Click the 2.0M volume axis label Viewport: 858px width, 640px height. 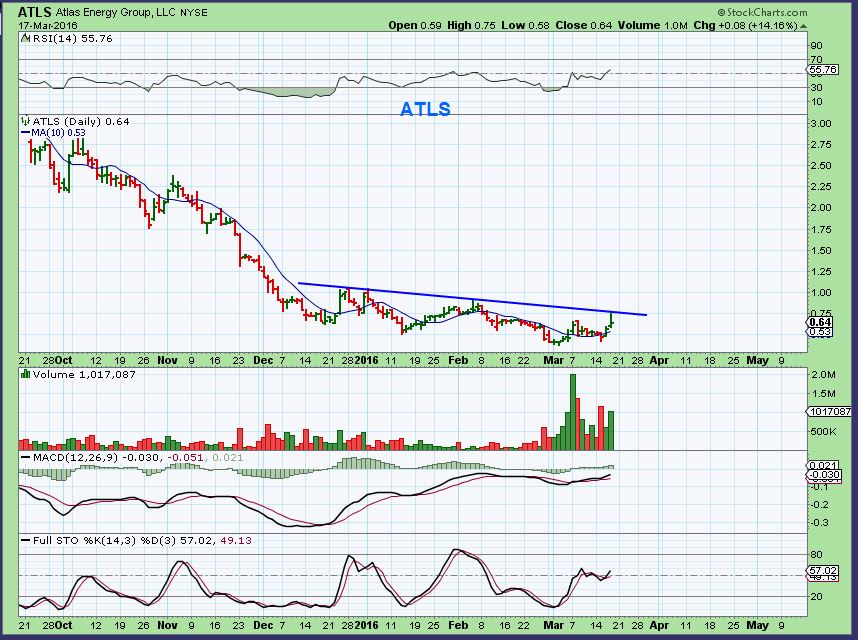[x=824, y=375]
